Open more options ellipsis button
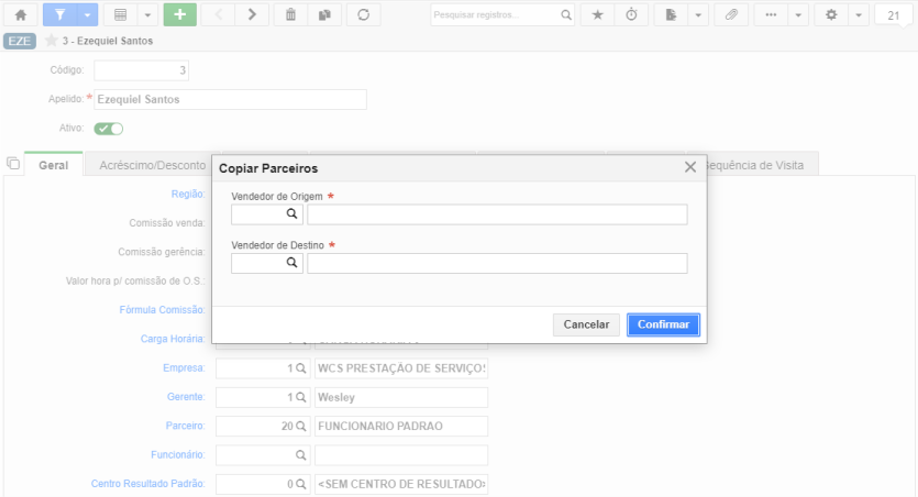The height and width of the screenshot is (497, 918). click(x=770, y=15)
